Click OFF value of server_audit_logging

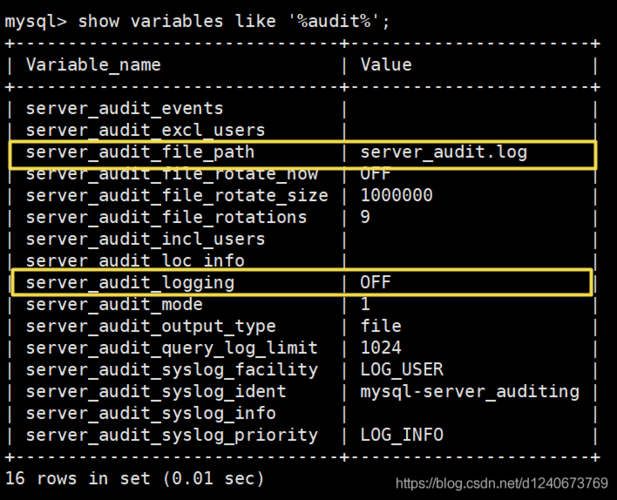[375, 282]
